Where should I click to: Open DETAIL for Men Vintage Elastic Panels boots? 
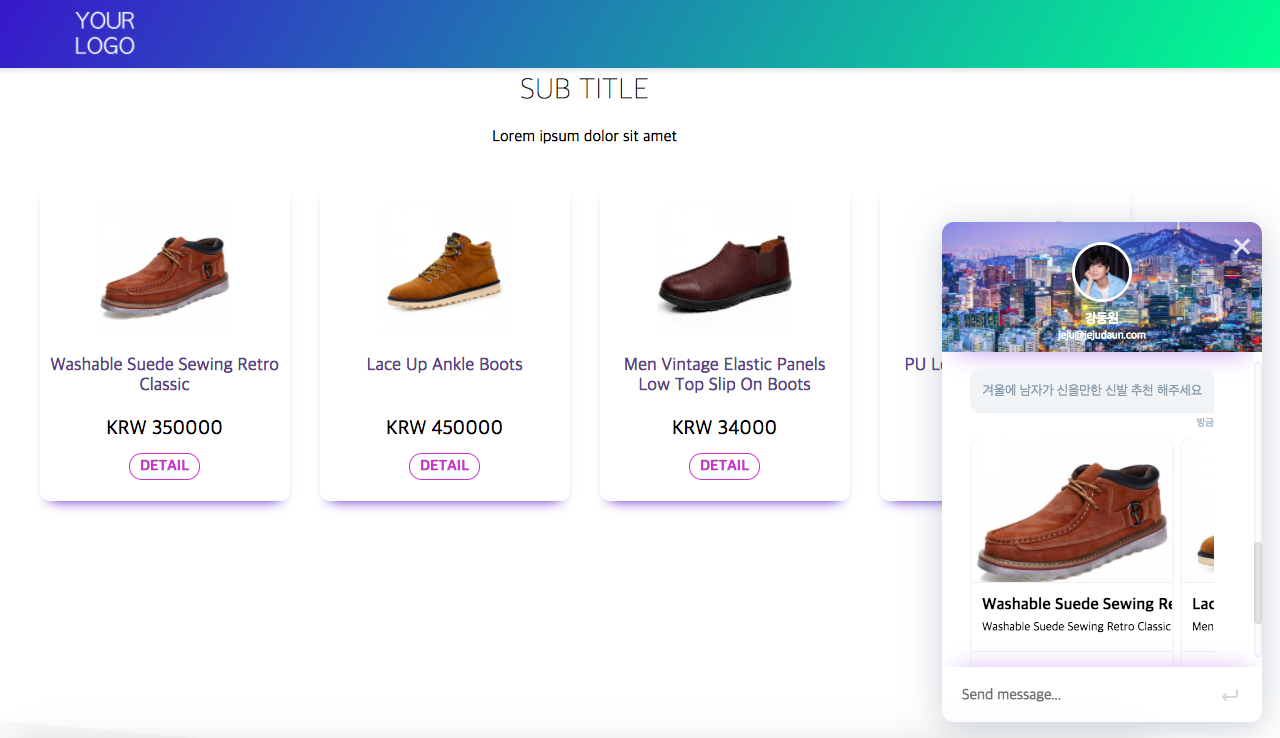tap(724, 466)
